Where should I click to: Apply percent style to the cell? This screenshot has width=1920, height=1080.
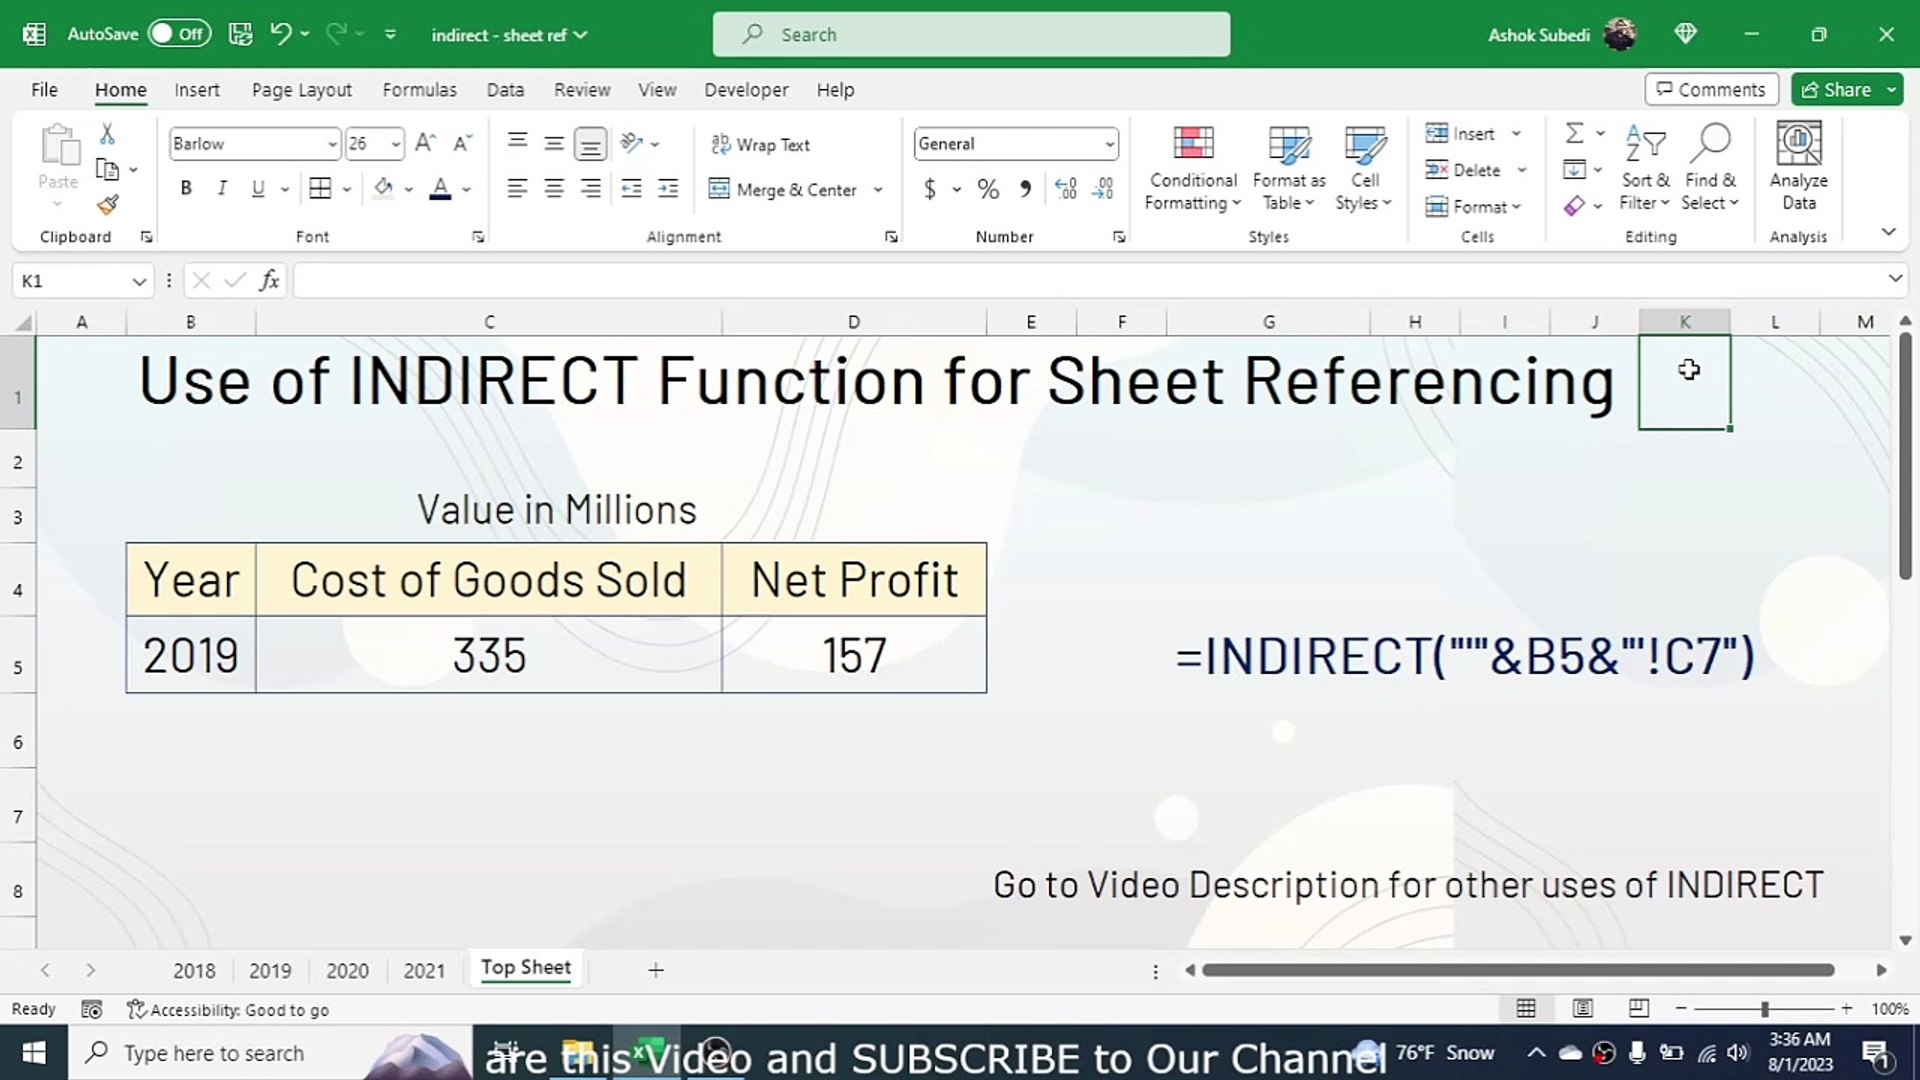[x=988, y=189]
